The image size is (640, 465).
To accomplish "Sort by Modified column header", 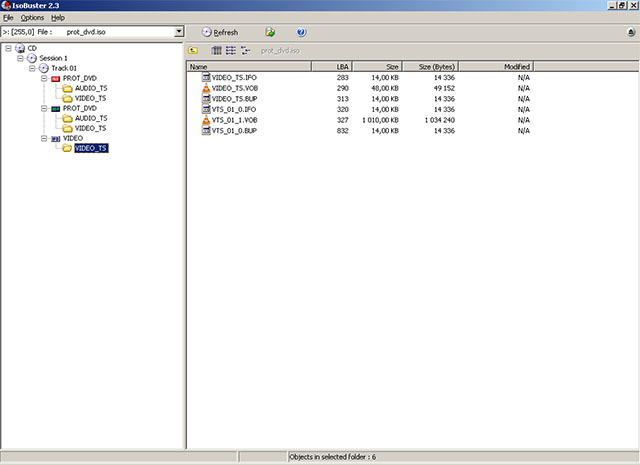I will (x=496, y=67).
